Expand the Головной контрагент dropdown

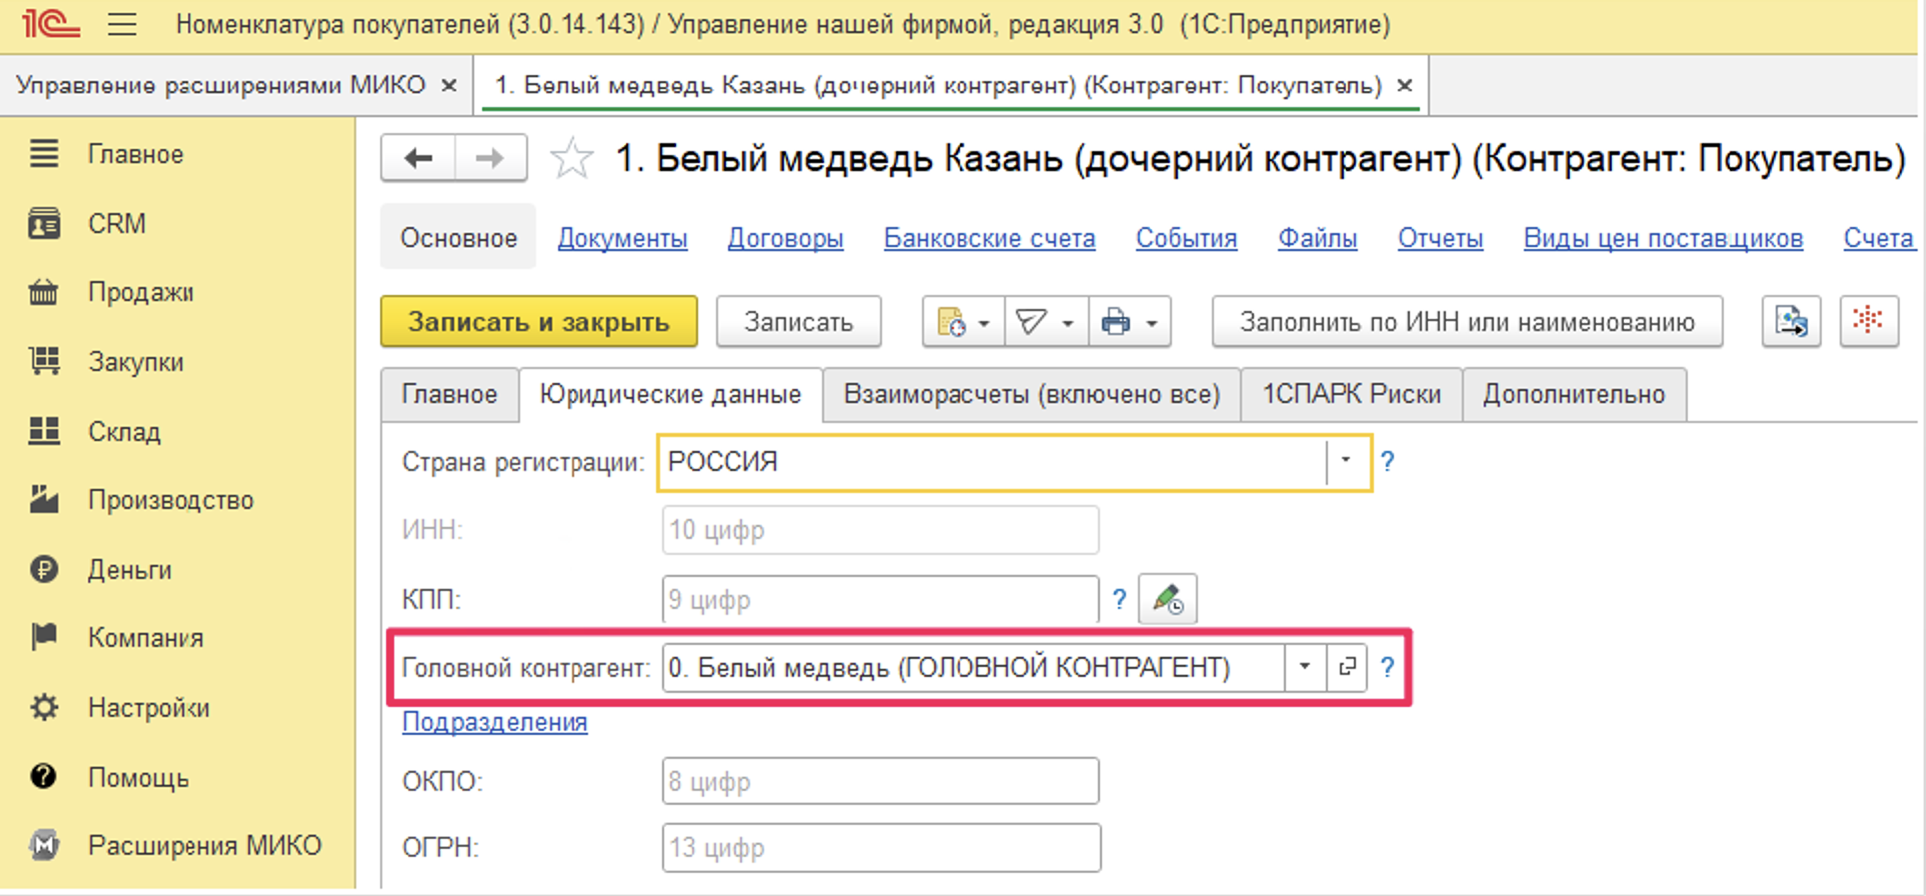pyautogui.click(x=1305, y=667)
